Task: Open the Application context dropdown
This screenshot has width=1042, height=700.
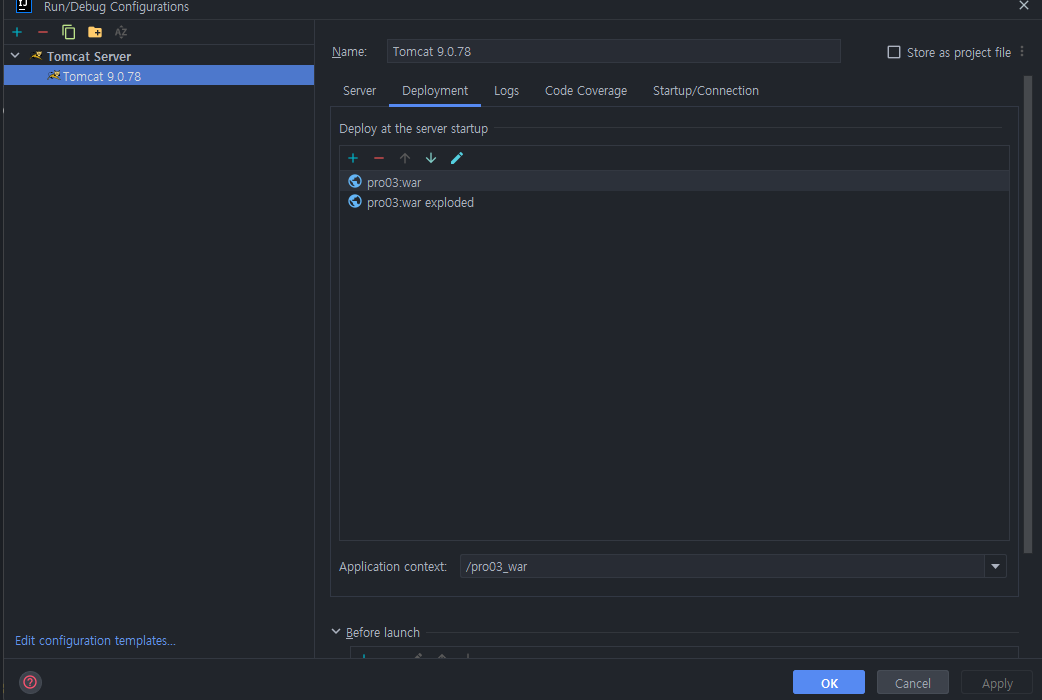Action: [995, 566]
